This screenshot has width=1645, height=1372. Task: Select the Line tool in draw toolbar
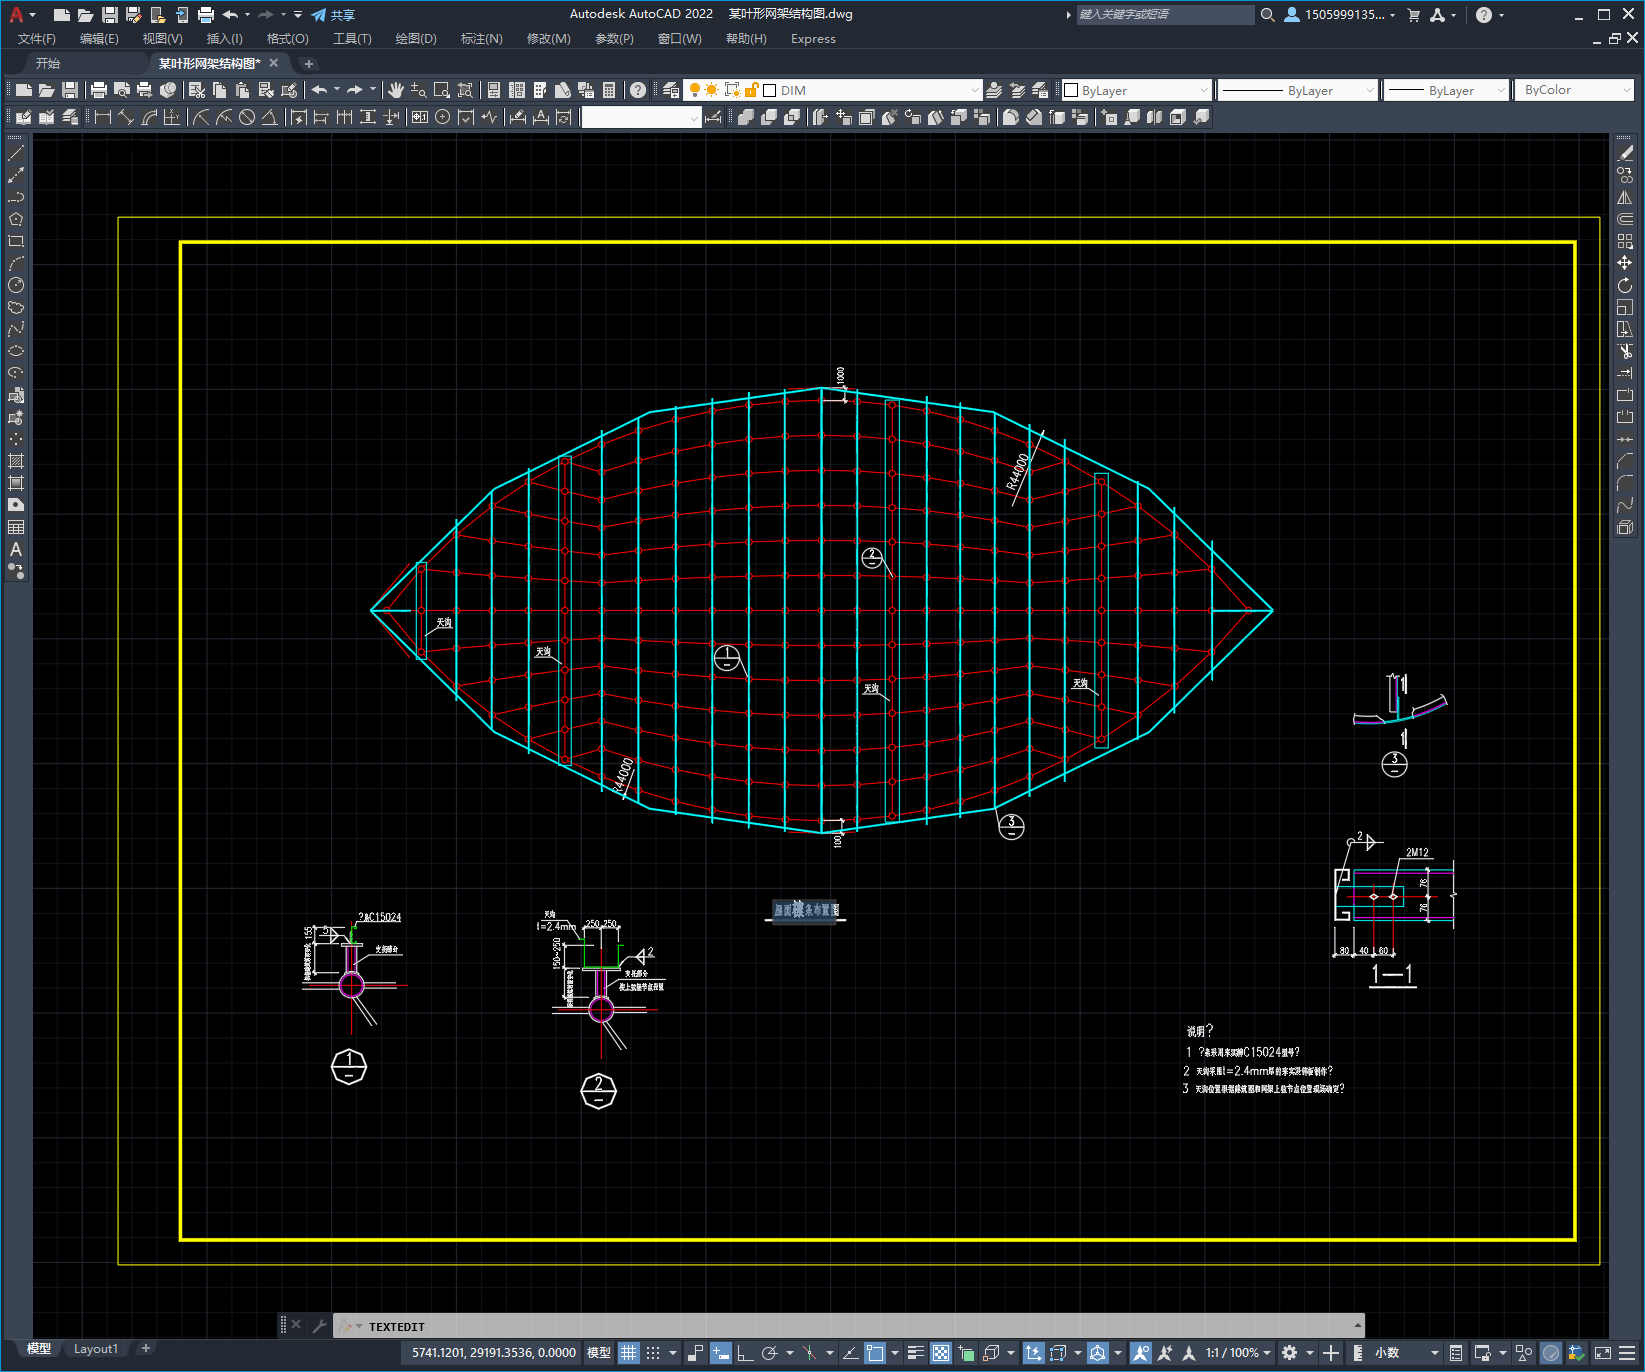16,153
